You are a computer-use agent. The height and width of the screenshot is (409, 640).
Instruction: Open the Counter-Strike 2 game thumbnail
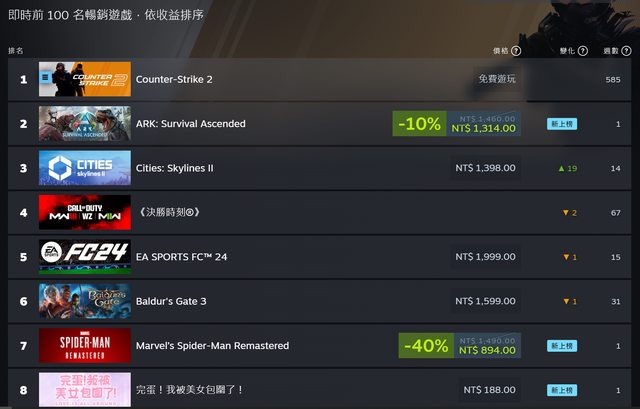pos(85,79)
